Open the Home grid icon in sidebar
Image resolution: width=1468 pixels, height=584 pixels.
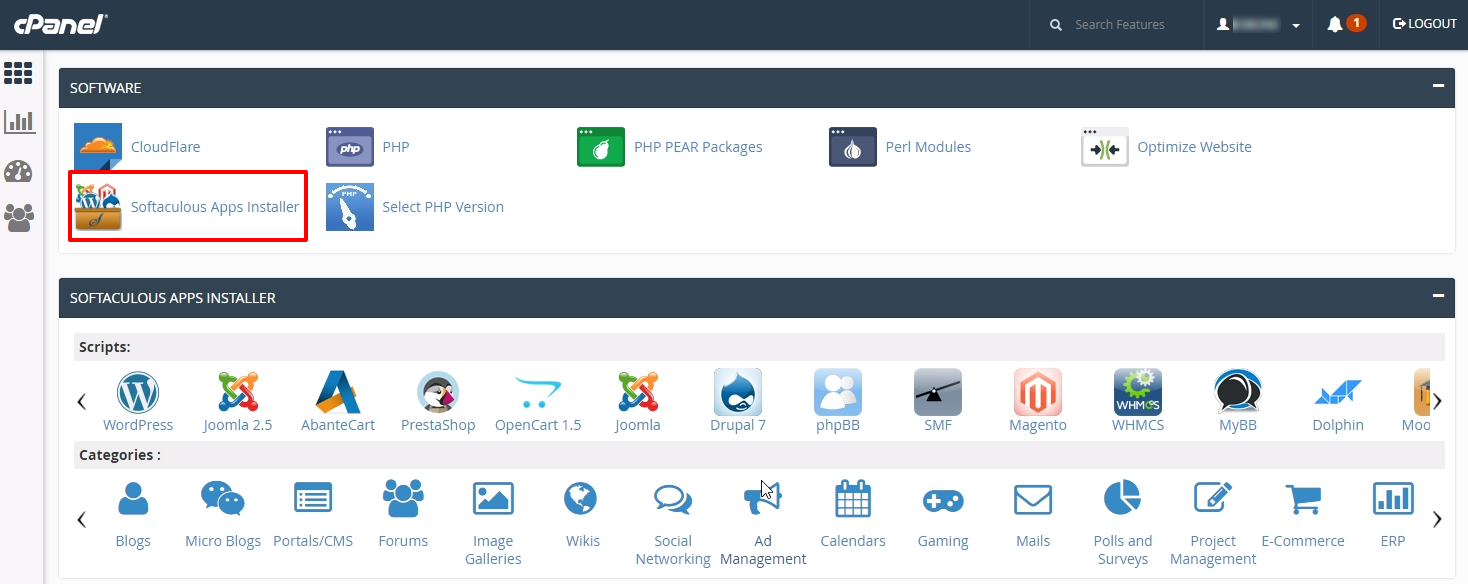pyautogui.click(x=19, y=73)
